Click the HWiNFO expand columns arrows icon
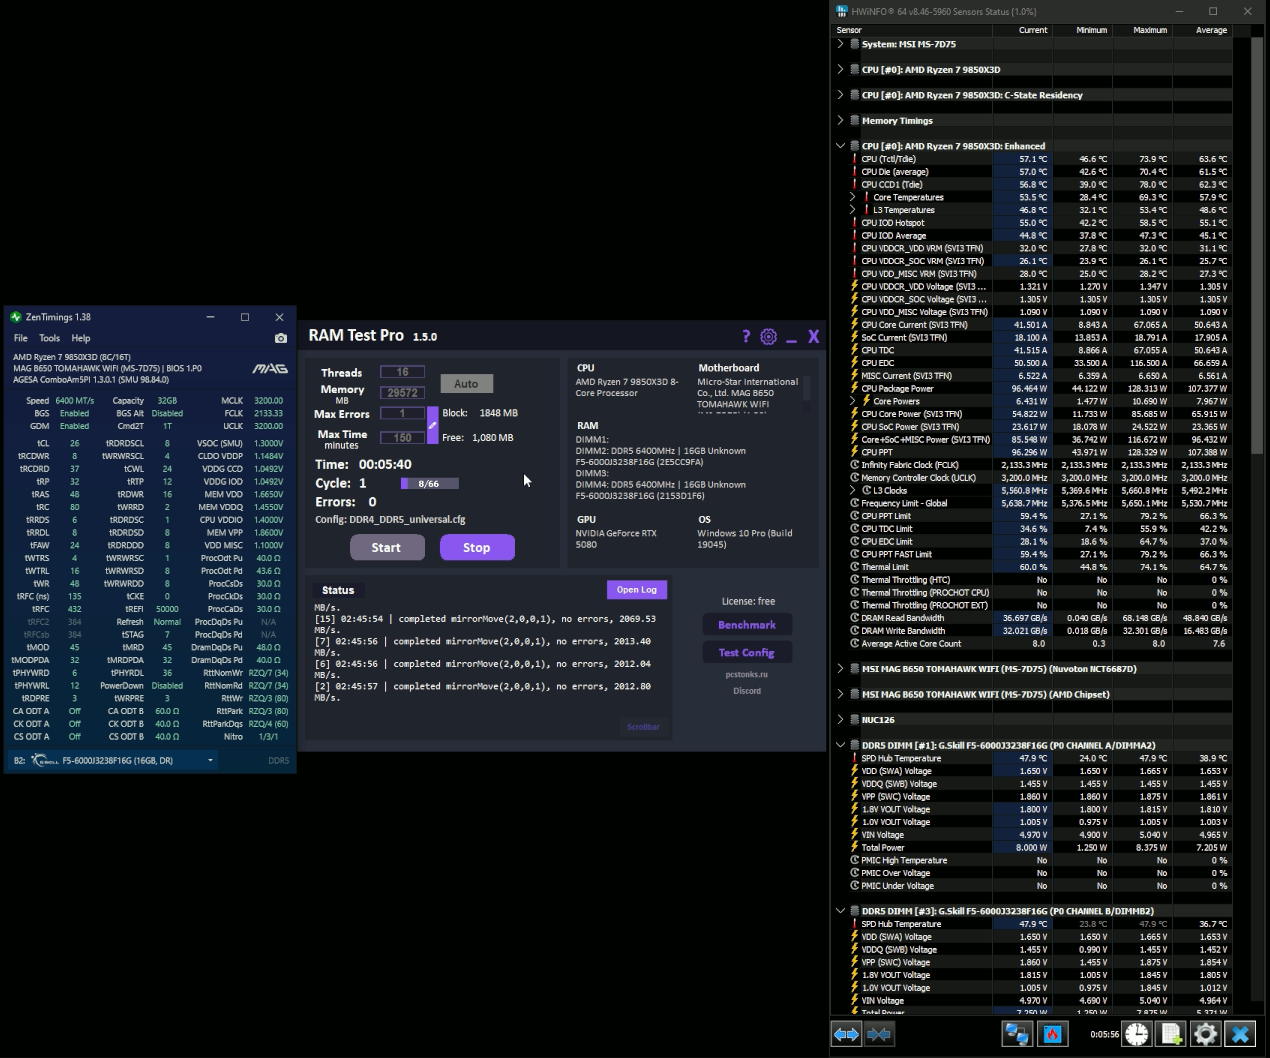 click(846, 1034)
